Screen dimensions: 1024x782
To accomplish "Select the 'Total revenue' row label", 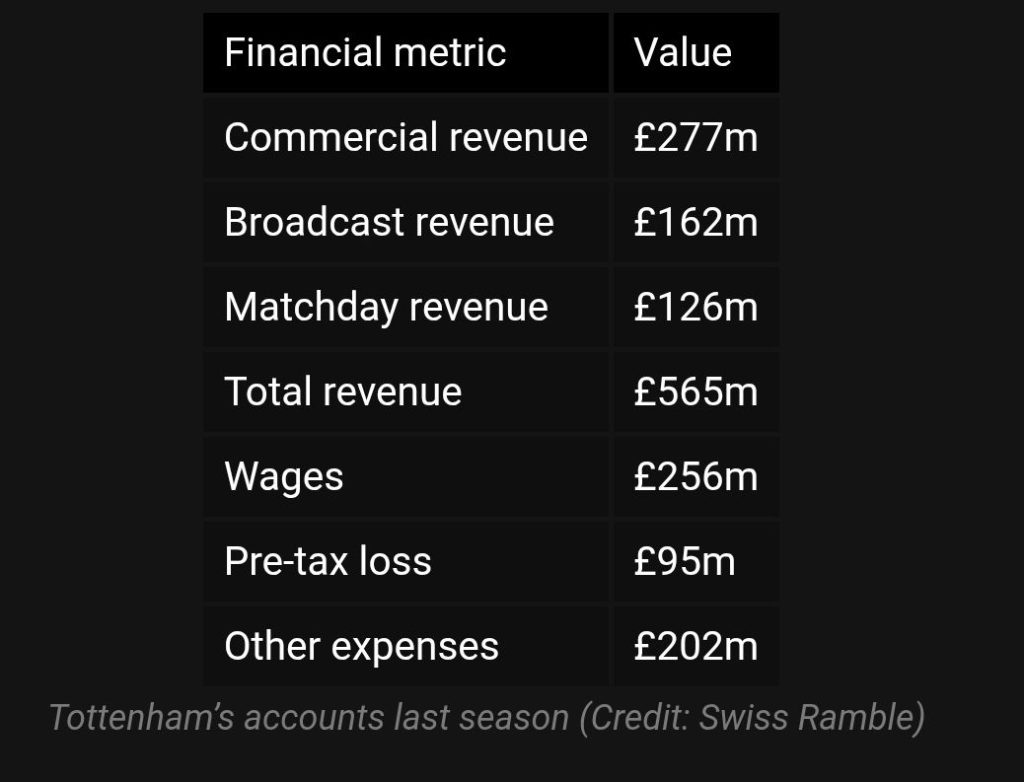I will tap(343, 391).
